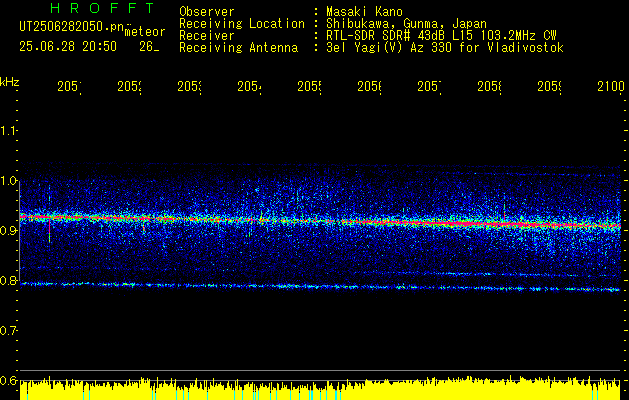Image resolution: width=629 pixels, height=400 pixels.
Task: Click the HROFFT title text
Action: pos(102,8)
